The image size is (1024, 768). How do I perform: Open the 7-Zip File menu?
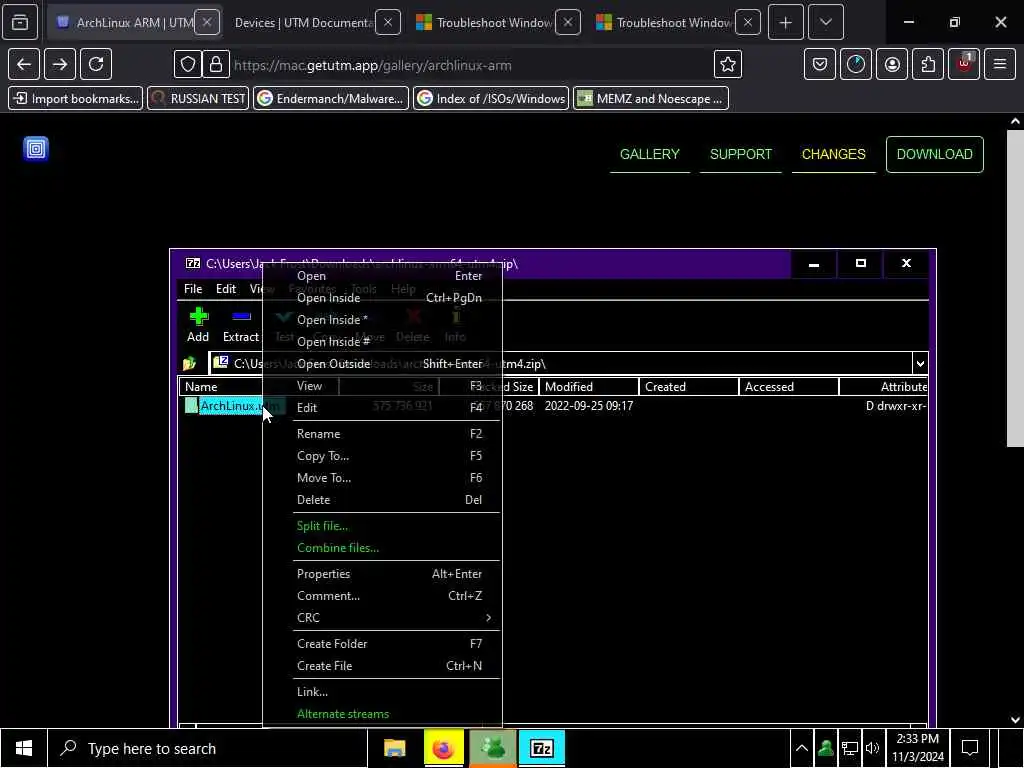193,289
